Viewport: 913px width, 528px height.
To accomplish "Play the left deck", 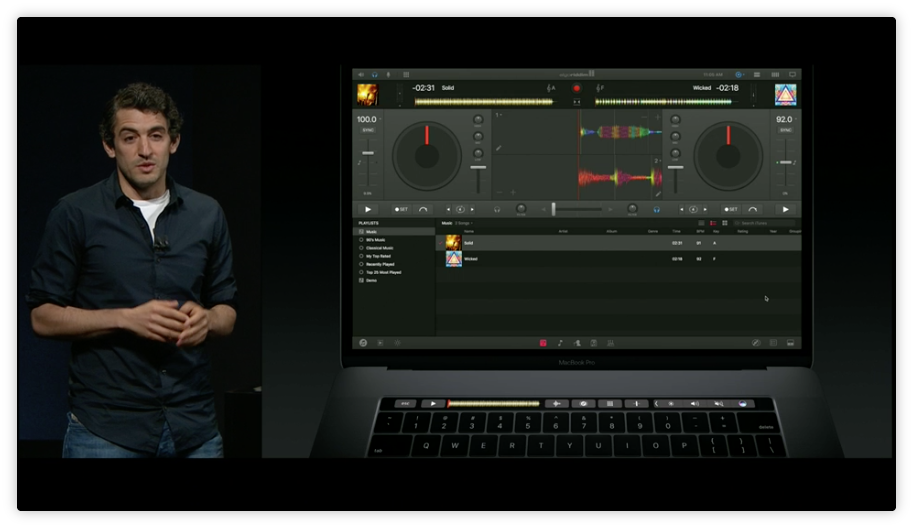I will tap(368, 210).
